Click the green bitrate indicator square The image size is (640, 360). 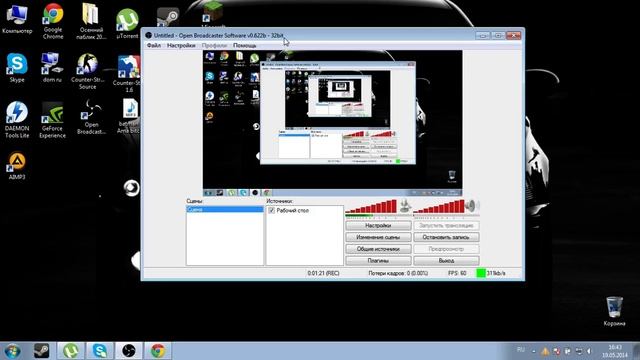coord(481,273)
